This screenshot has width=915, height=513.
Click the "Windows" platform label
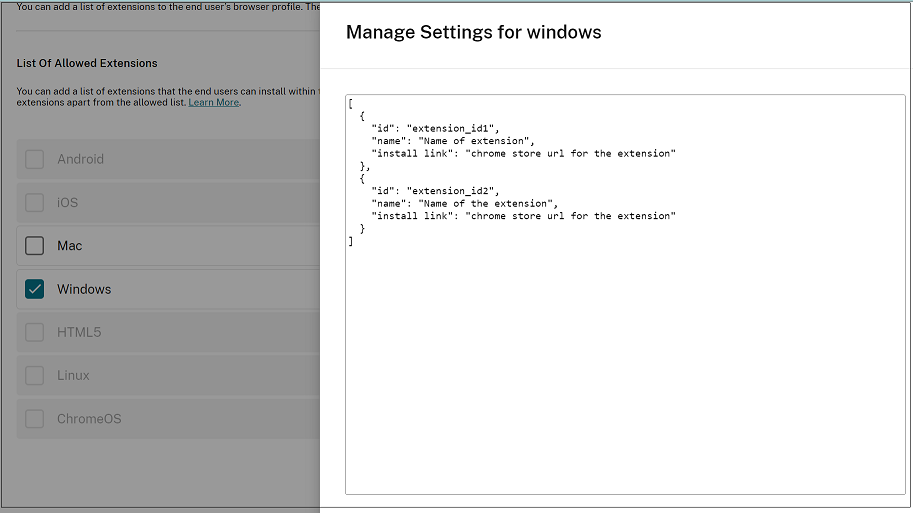click(x=84, y=289)
